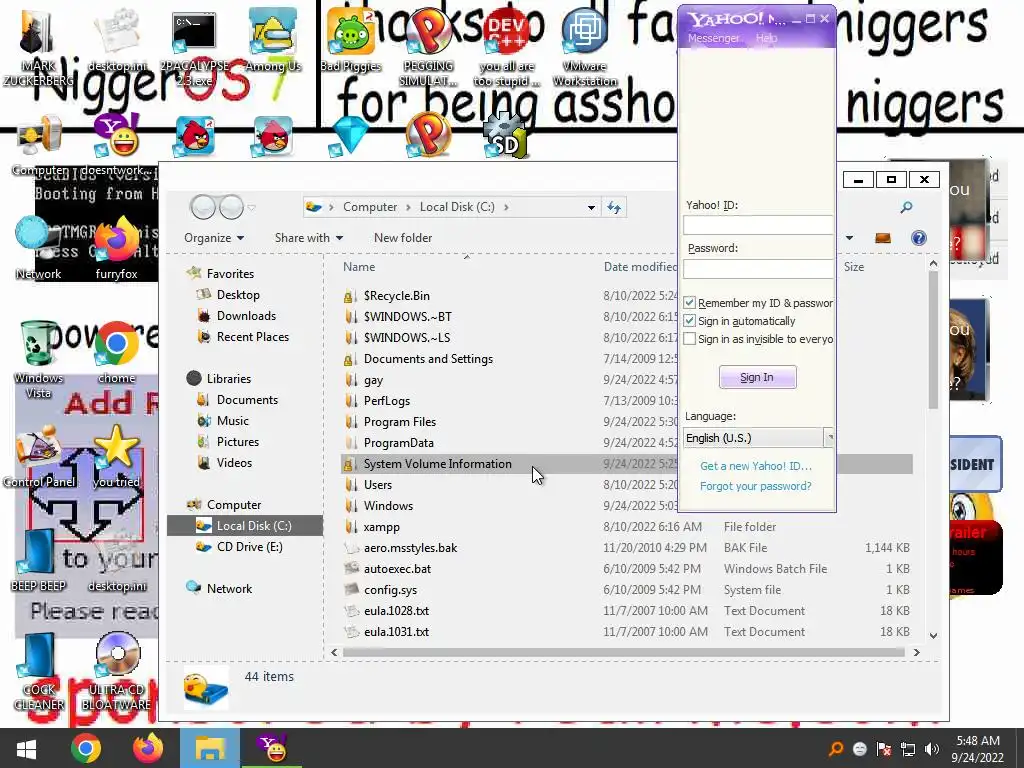Select the Program Files folder

pyautogui.click(x=399, y=422)
